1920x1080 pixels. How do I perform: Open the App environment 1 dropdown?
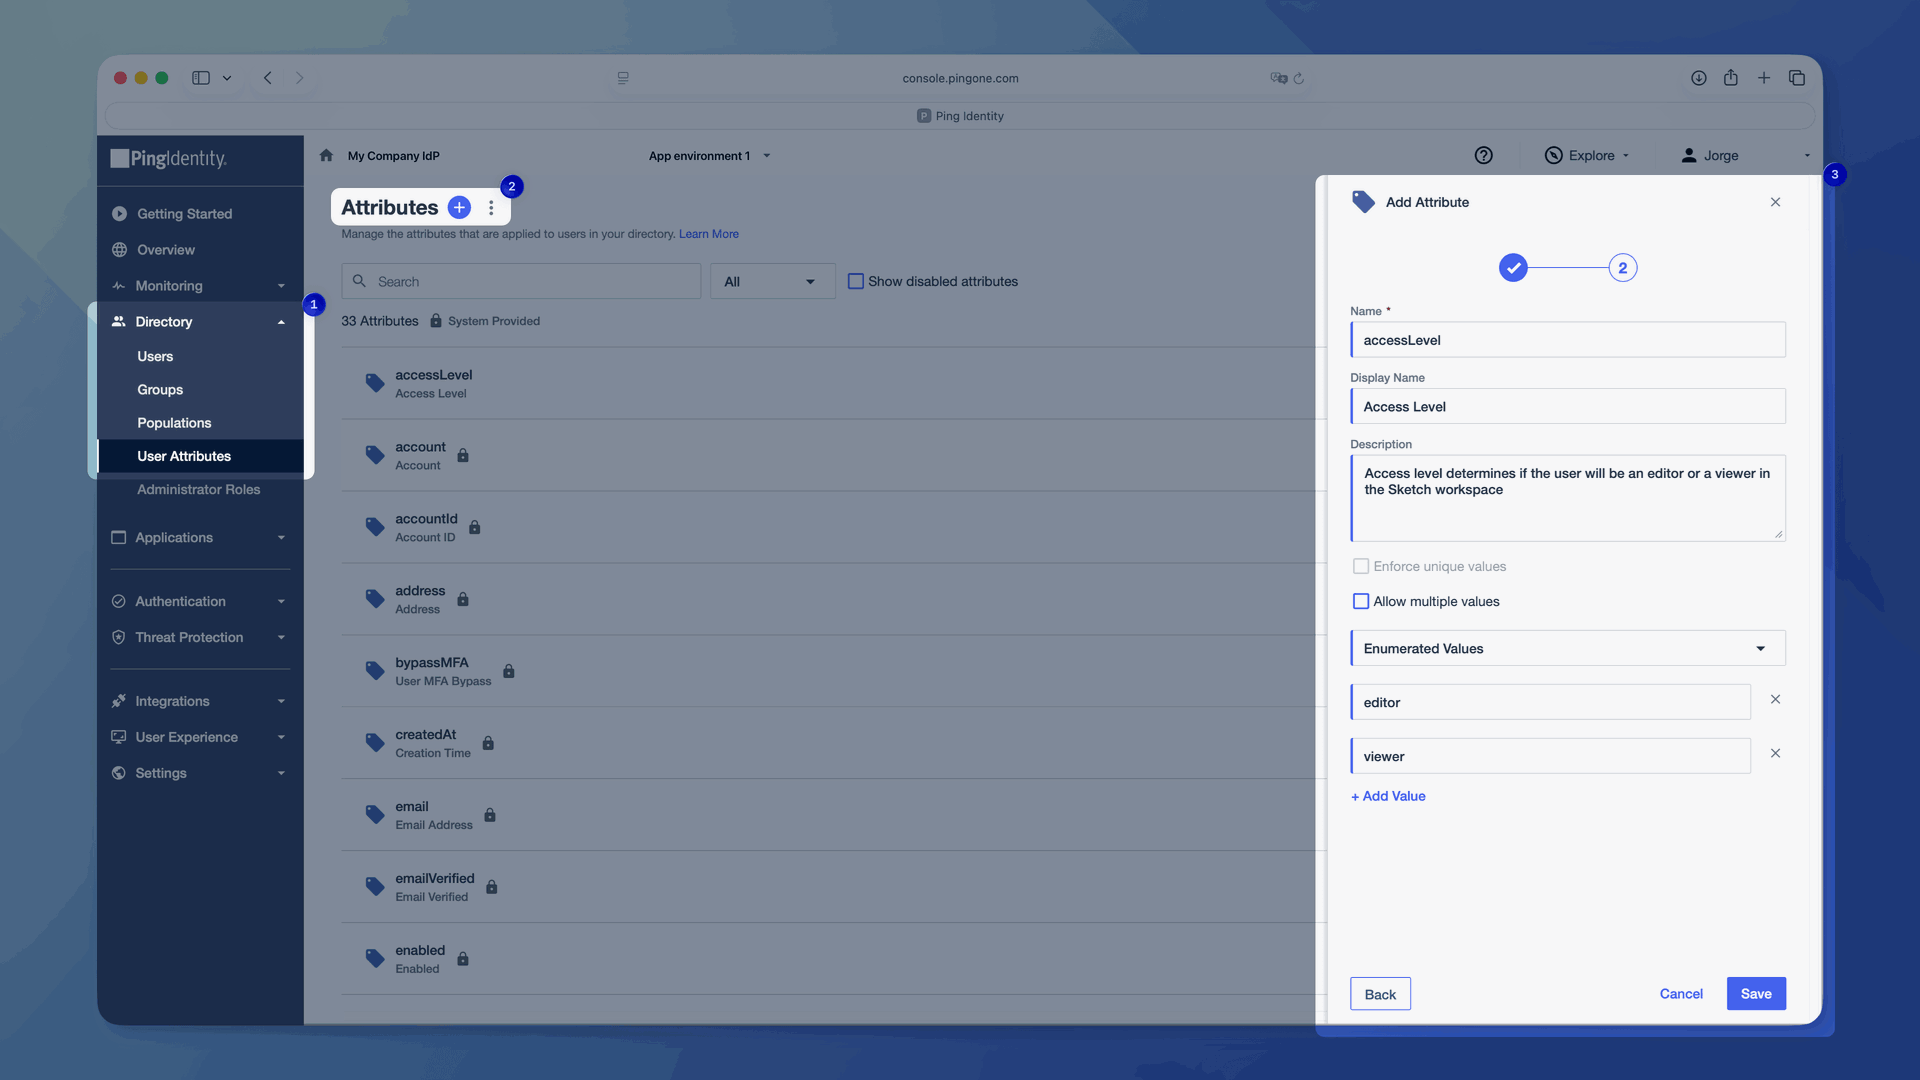click(709, 155)
